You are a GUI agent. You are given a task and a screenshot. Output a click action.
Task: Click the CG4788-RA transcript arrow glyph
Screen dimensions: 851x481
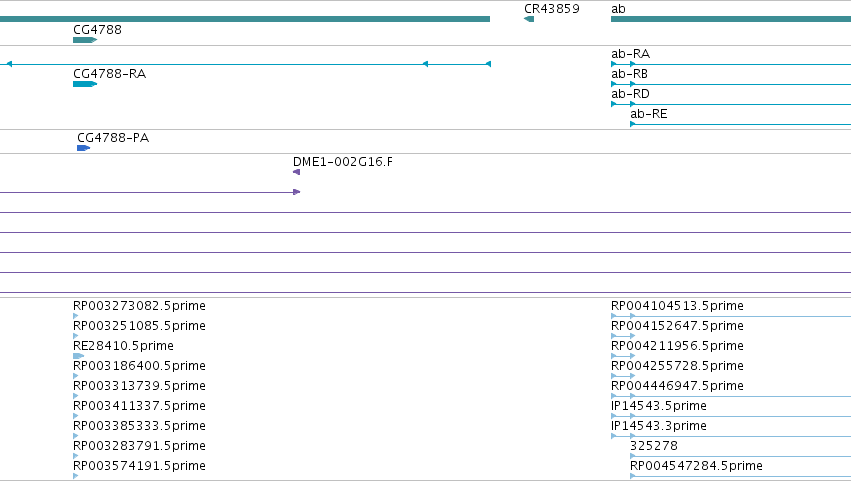[85, 84]
